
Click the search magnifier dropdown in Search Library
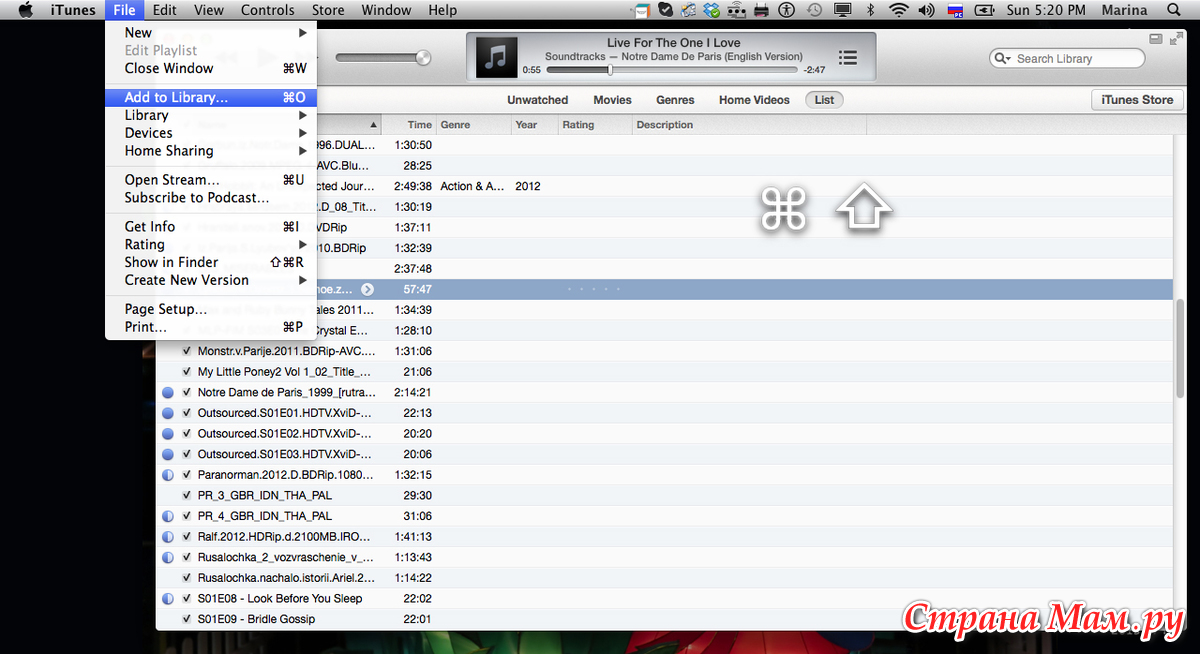(1002, 58)
